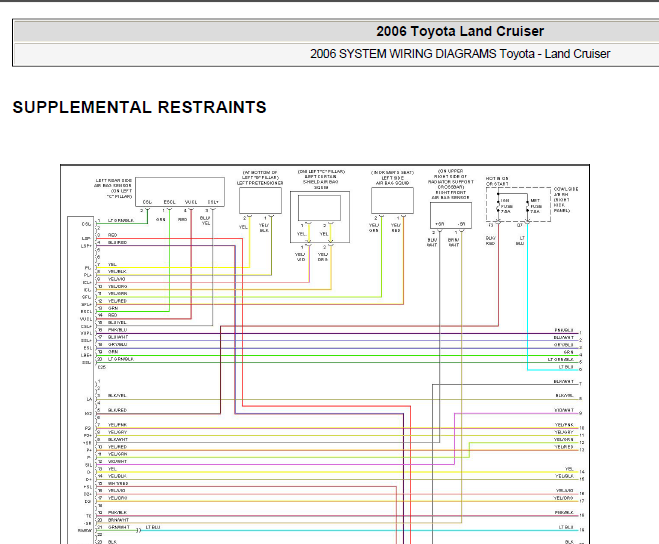Viewport: 659px width, 544px height.
Task: Click the F3 connector label below IGN fuse
Action: [490, 225]
